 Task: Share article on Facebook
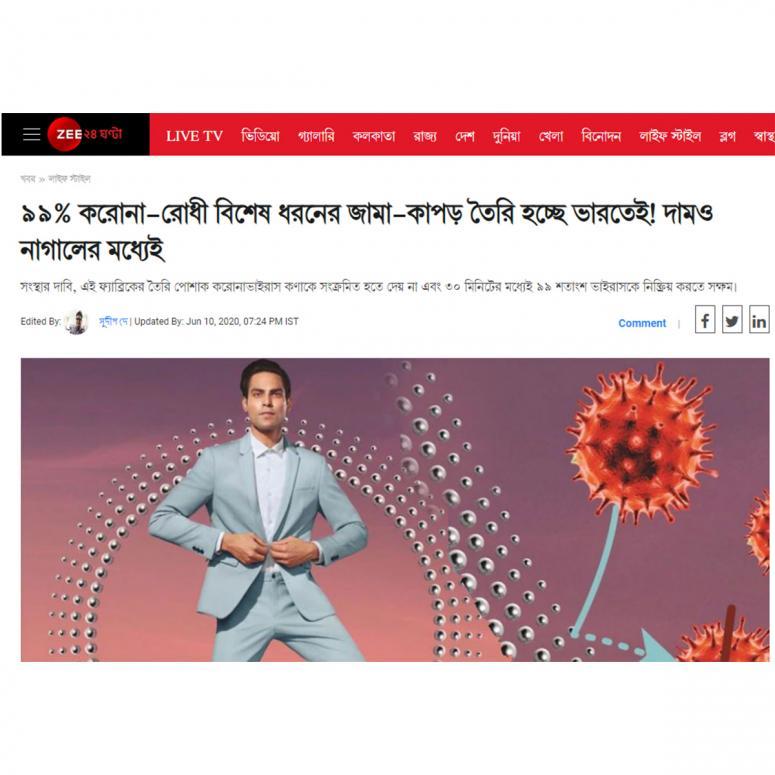[705, 322]
